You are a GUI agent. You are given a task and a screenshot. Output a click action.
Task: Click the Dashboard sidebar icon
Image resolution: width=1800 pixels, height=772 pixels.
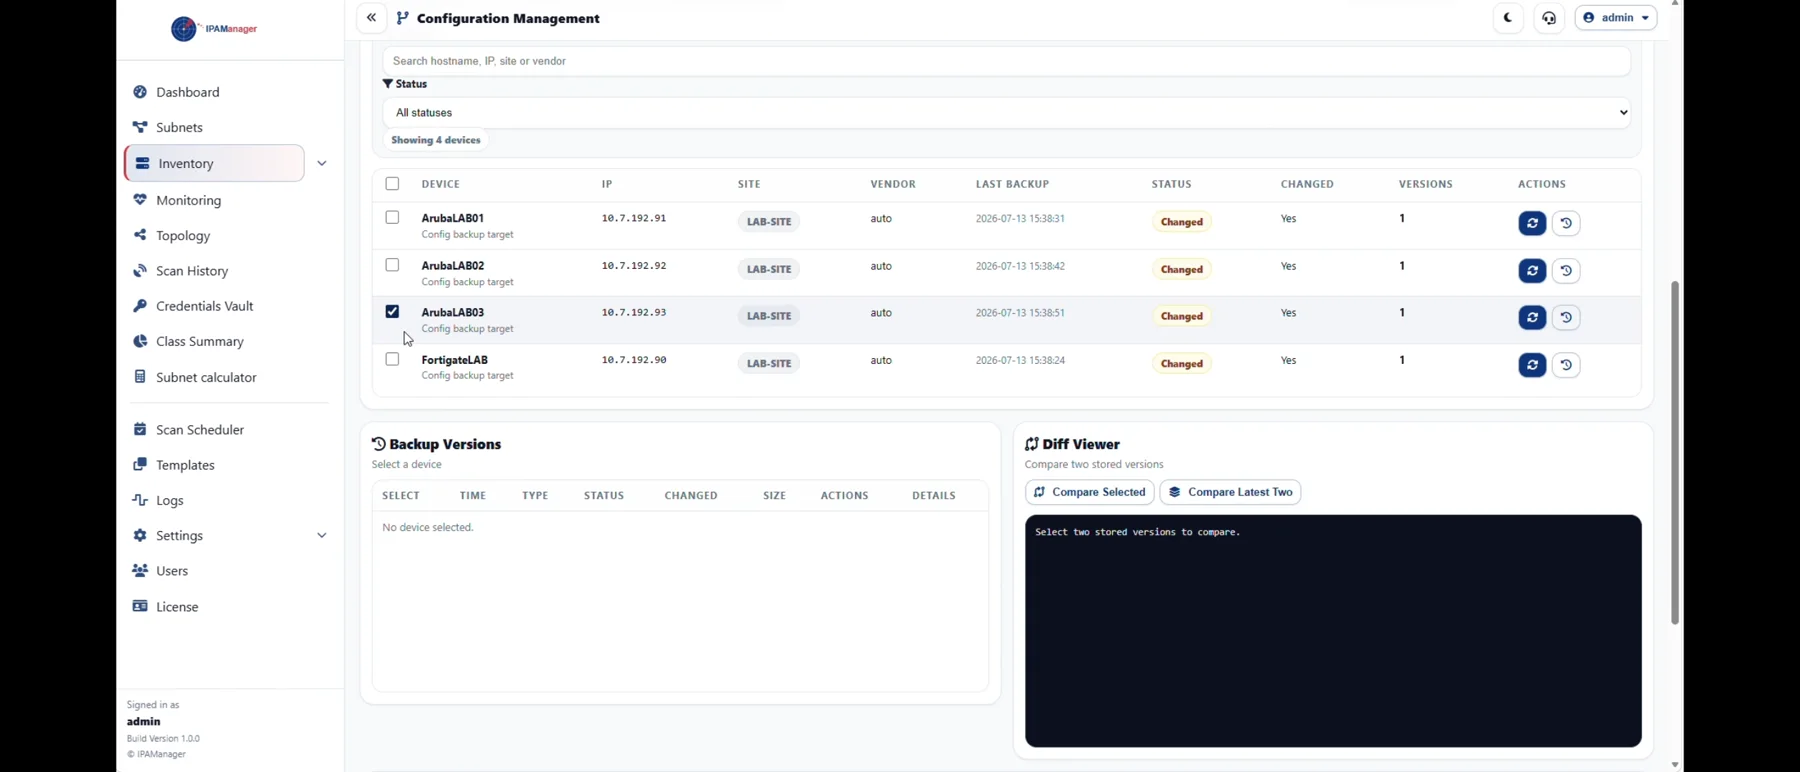click(140, 92)
